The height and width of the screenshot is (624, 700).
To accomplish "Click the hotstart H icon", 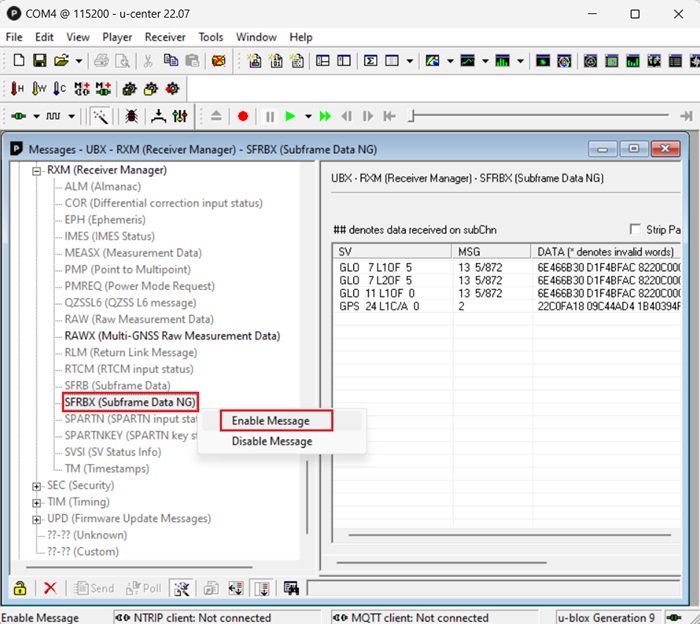I will coord(17,89).
